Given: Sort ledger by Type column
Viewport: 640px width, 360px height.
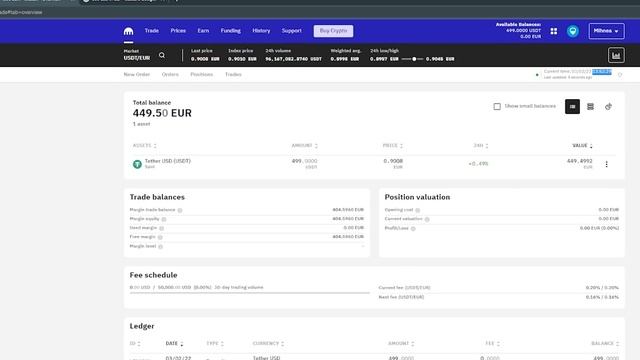Looking at the screenshot, I should pos(215,344).
